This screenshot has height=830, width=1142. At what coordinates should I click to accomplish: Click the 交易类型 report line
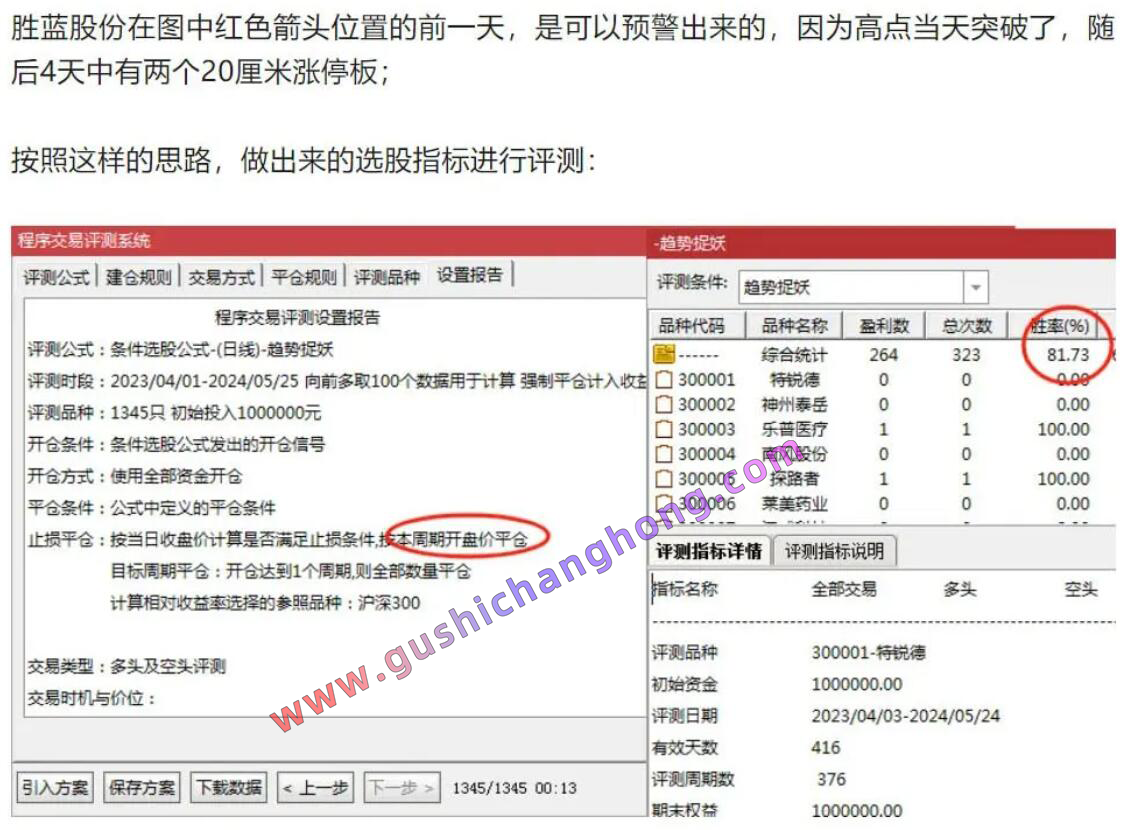point(127,666)
